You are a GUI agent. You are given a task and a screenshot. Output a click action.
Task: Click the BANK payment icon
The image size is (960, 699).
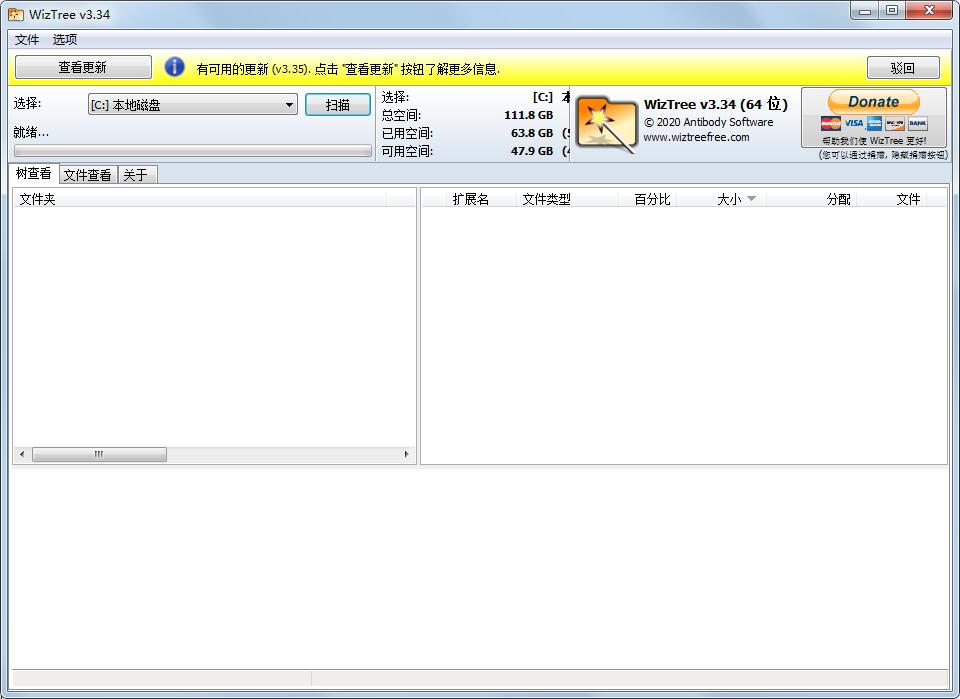point(917,124)
